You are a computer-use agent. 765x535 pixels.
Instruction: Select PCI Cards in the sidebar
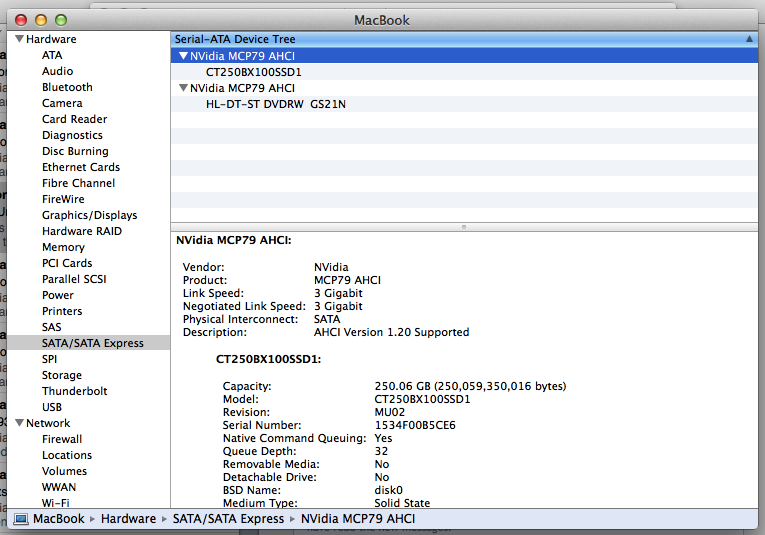[67, 263]
